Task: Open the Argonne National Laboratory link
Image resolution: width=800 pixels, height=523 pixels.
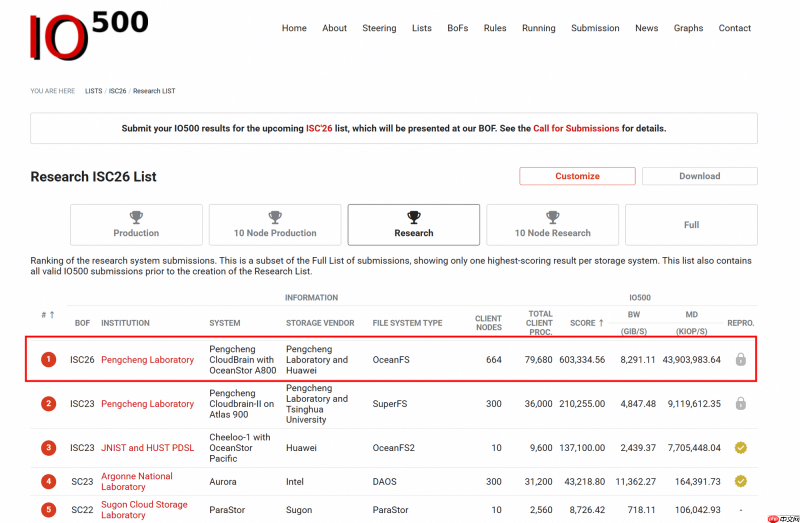Action: (x=137, y=481)
